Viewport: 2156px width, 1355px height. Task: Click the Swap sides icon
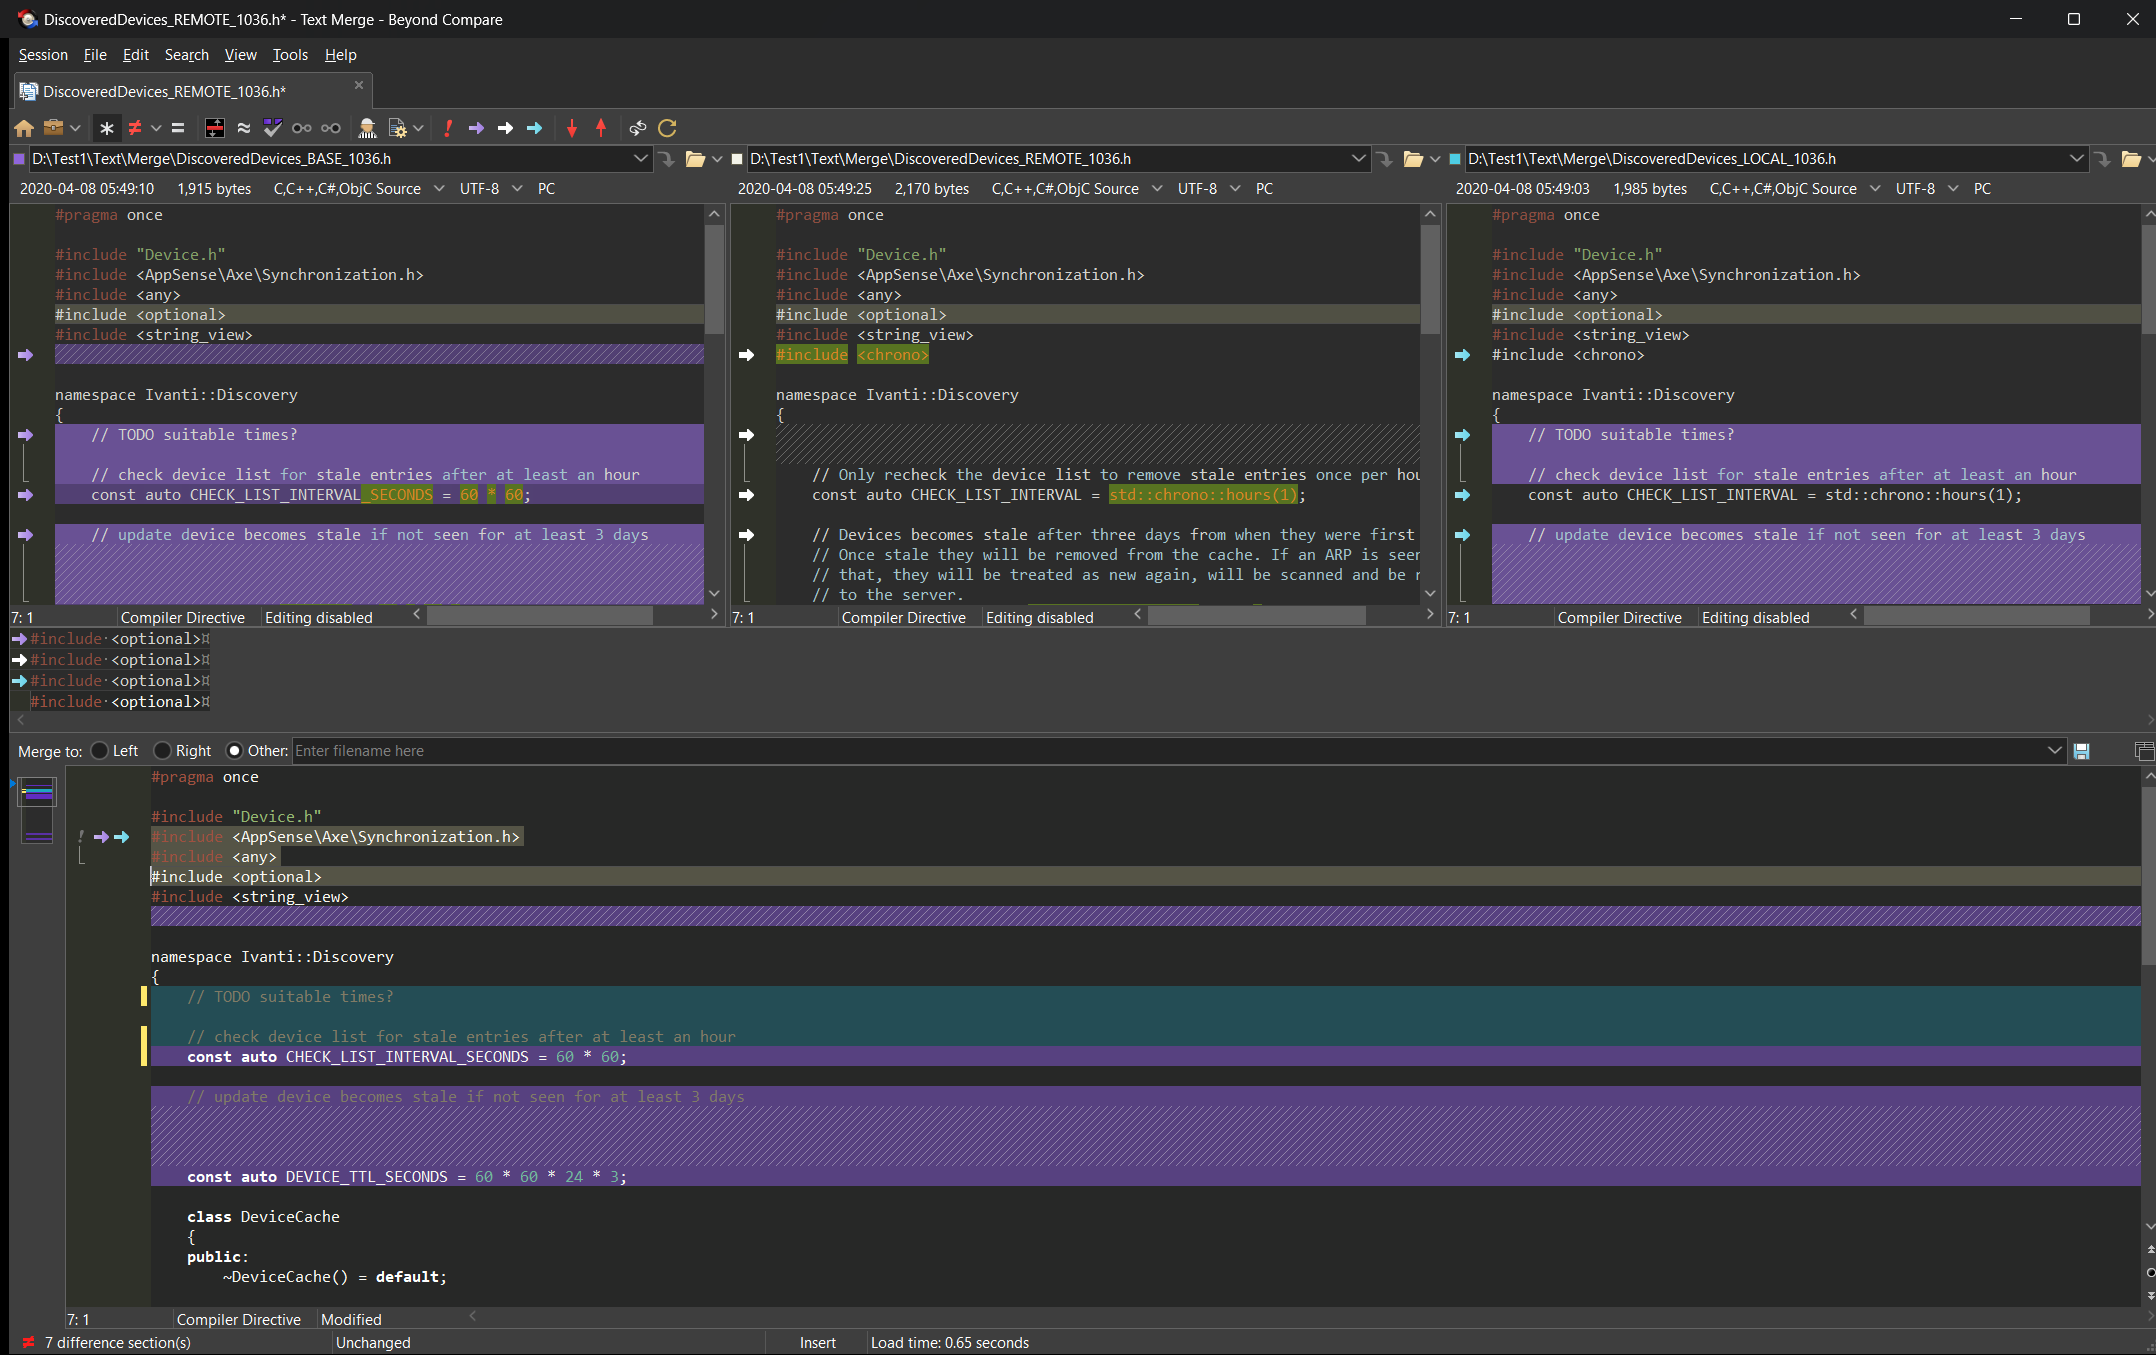pos(638,128)
